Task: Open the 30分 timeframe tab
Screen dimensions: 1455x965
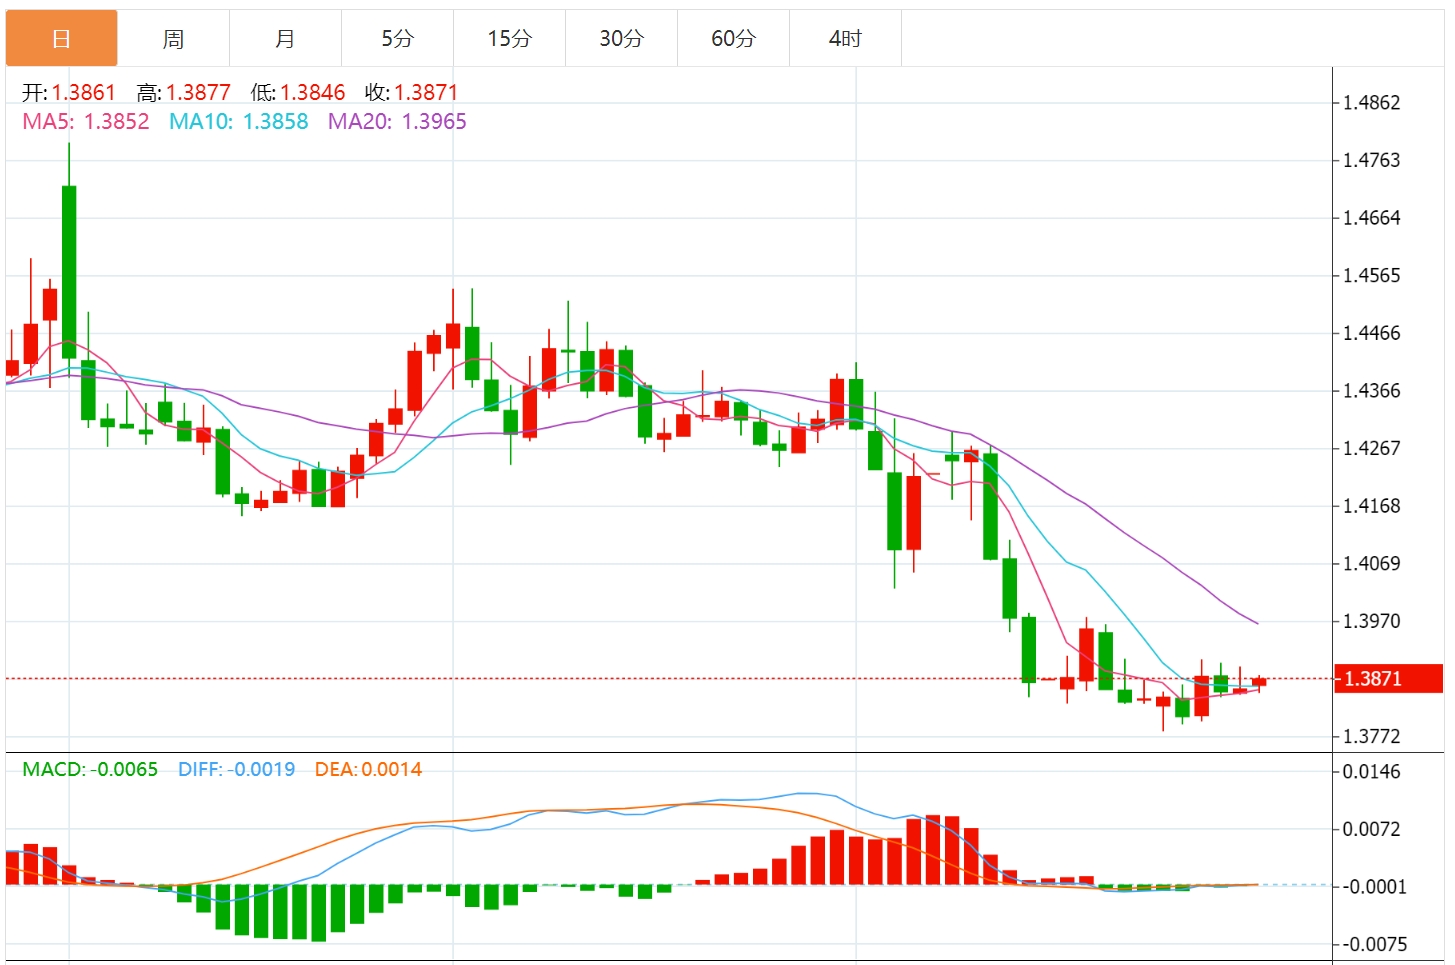Action: tap(622, 39)
